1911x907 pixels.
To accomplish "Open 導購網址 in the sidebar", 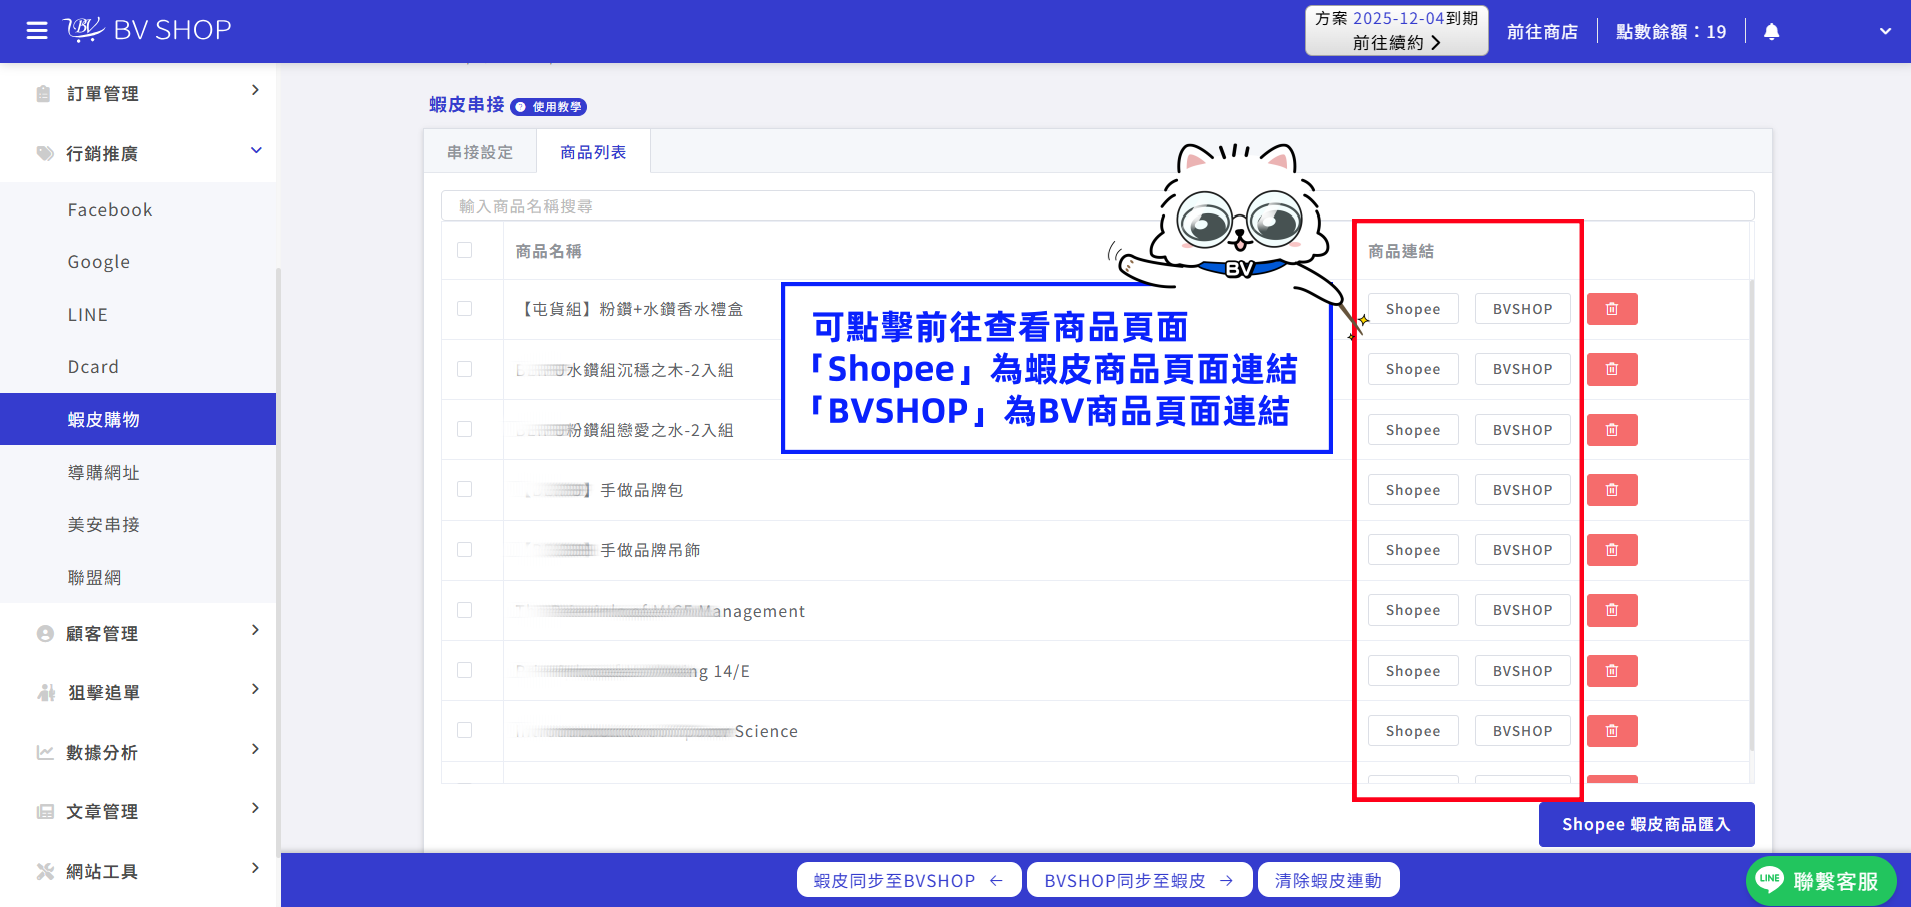I will (104, 472).
